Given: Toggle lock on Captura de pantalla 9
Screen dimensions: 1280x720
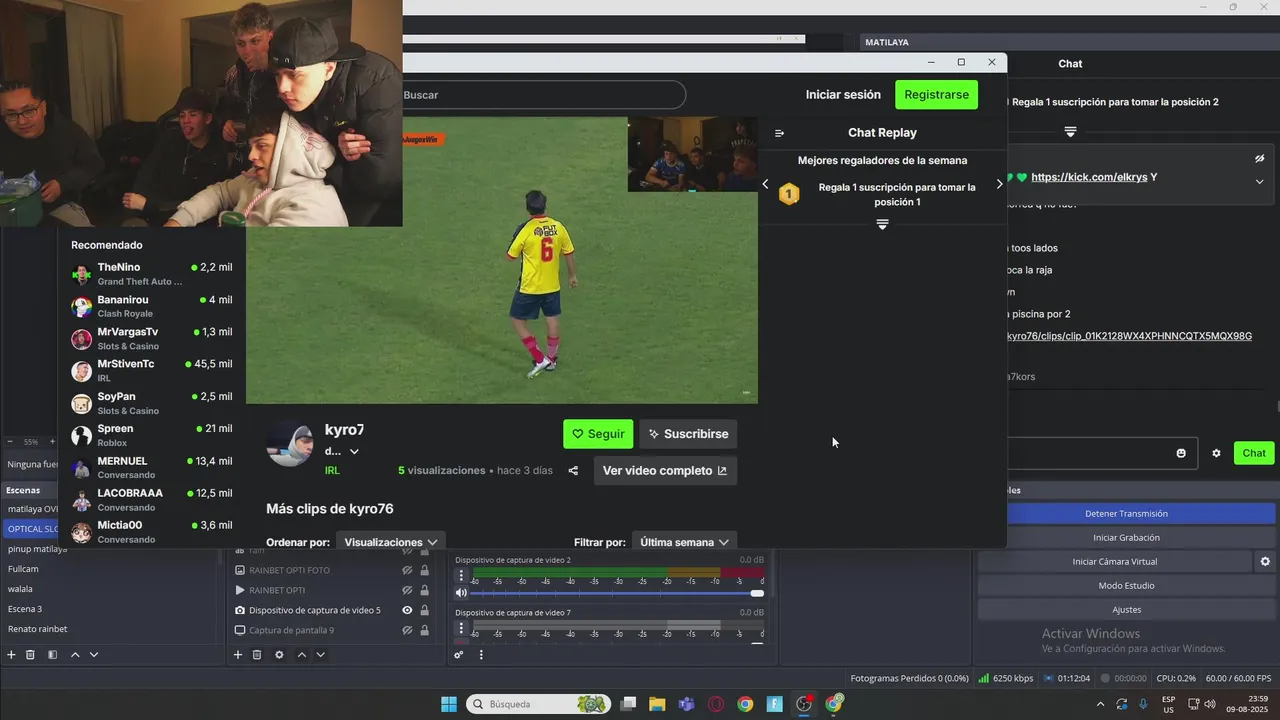Looking at the screenshot, I should pos(424,630).
